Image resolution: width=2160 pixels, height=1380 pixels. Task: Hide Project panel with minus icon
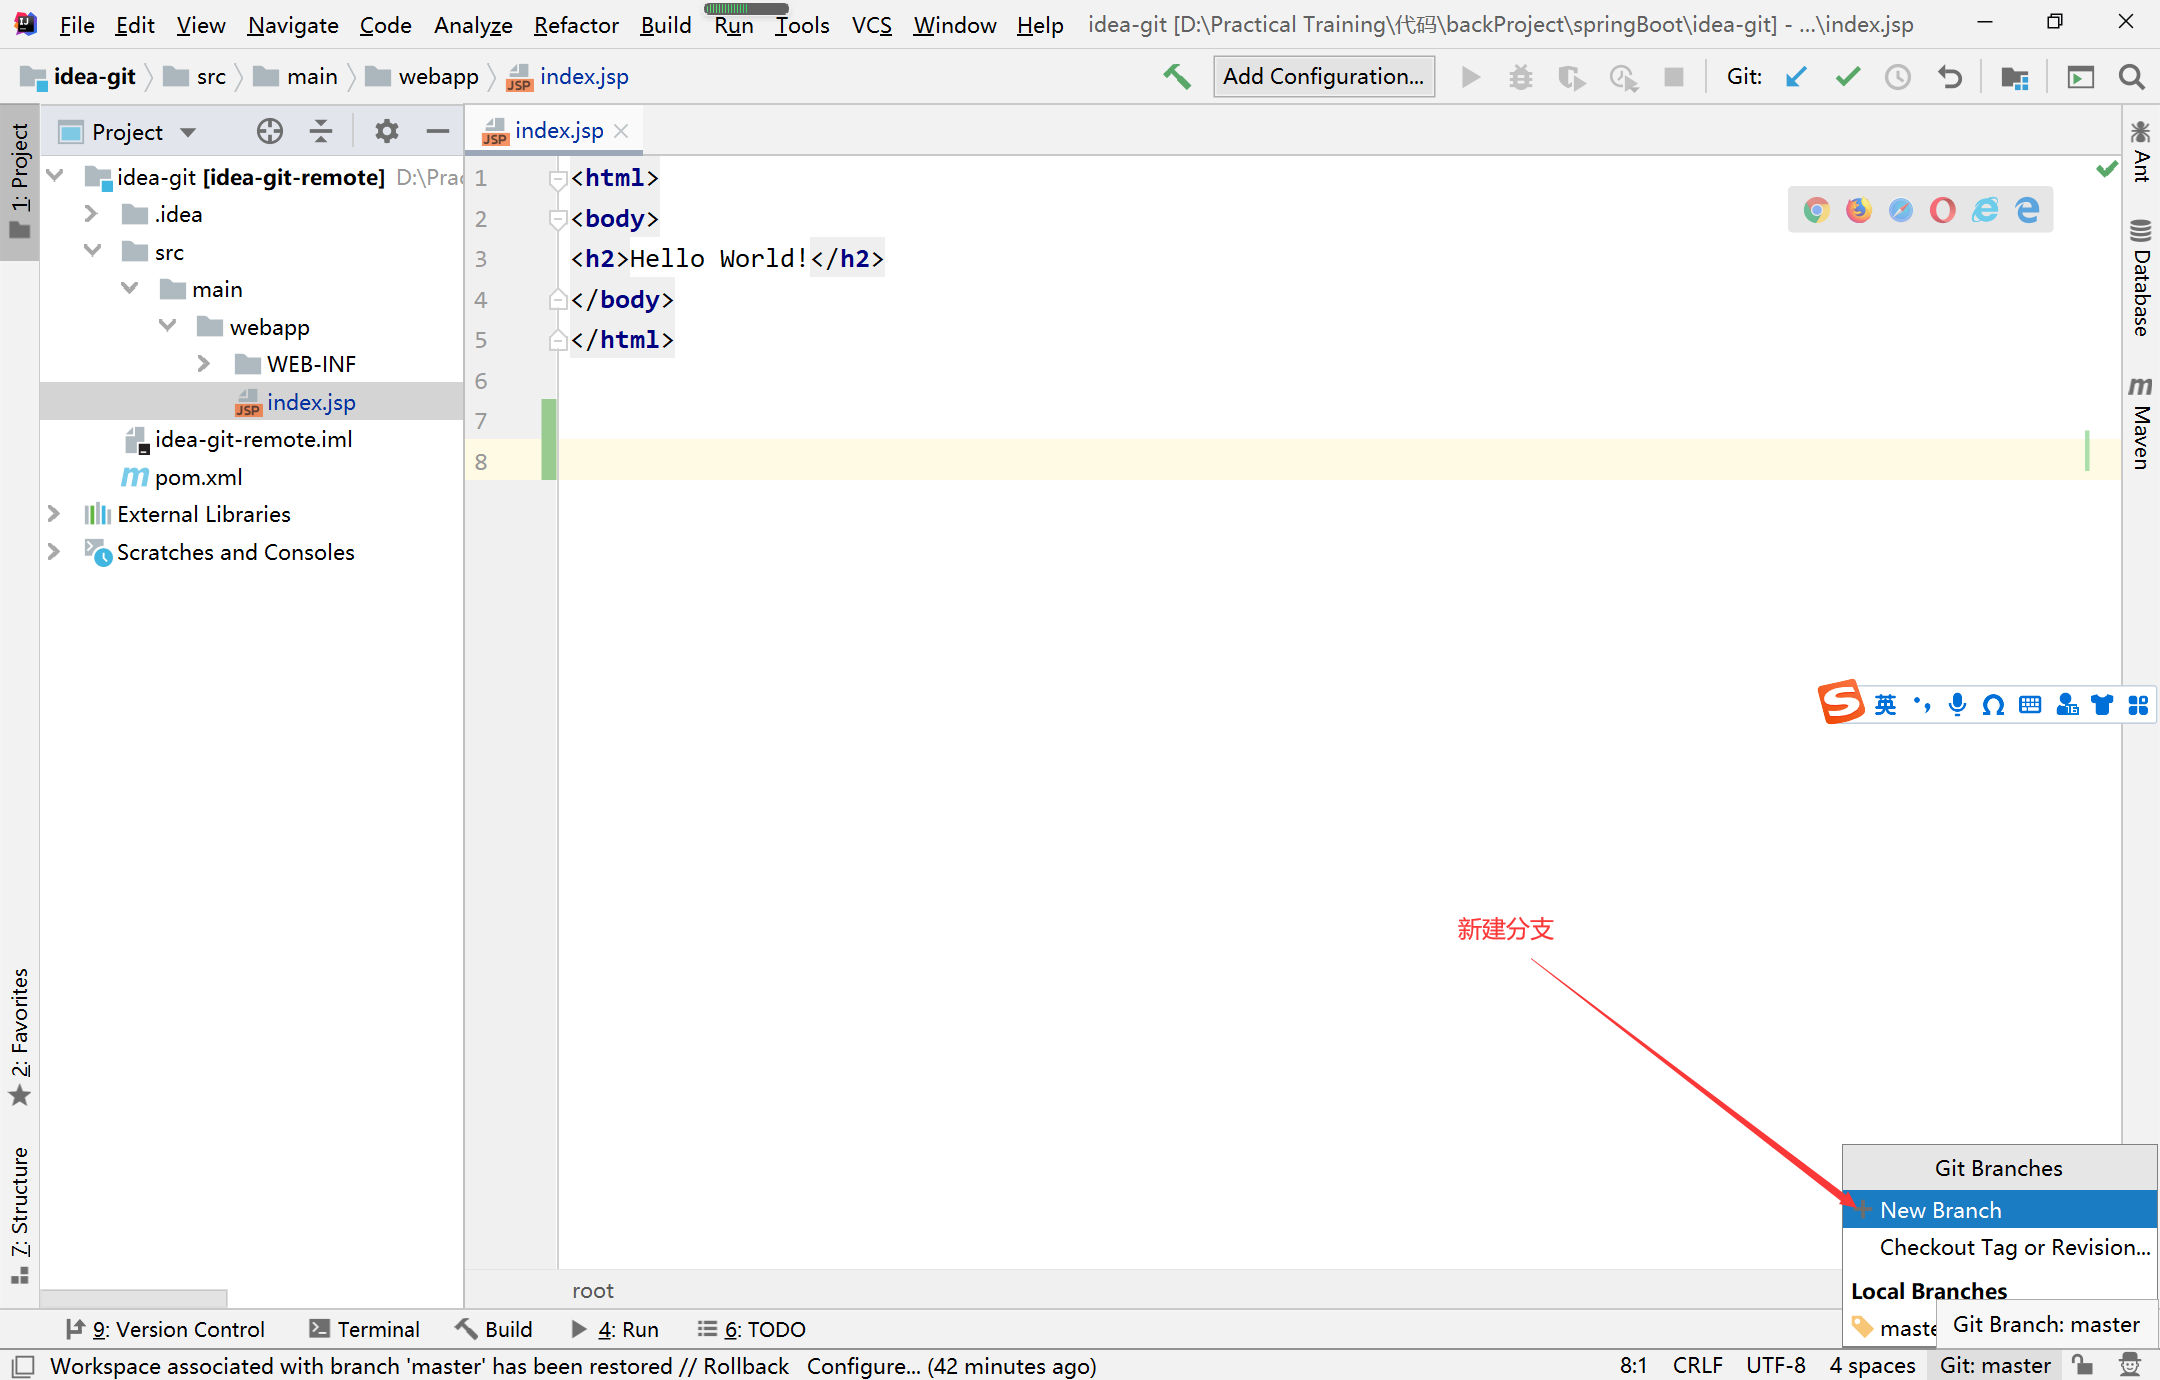[x=437, y=131]
